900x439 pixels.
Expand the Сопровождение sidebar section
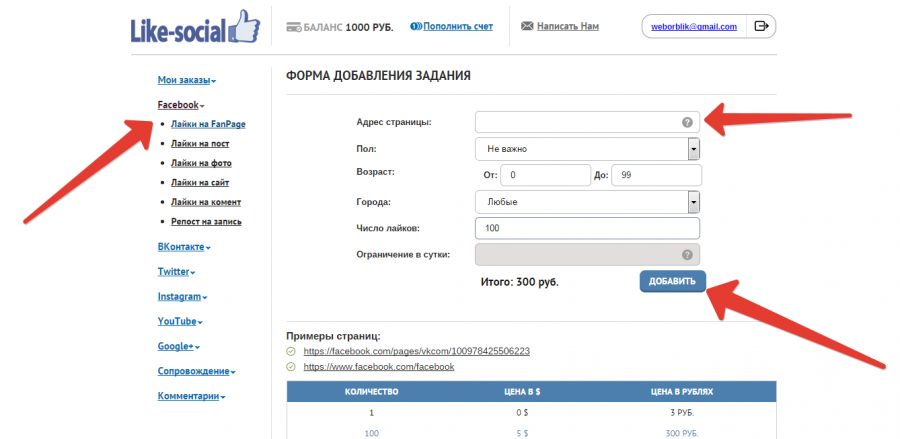196,371
